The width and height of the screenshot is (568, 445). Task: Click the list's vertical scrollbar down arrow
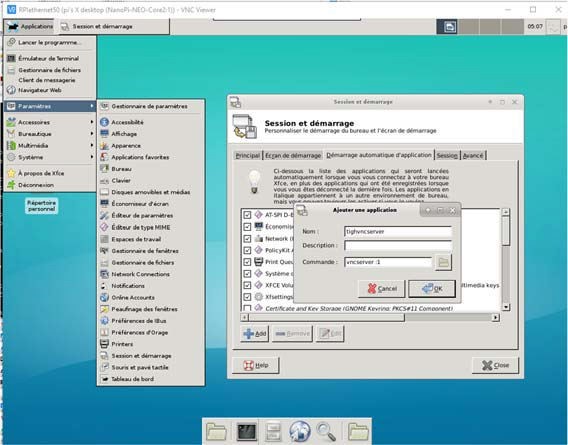pos(506,307)
